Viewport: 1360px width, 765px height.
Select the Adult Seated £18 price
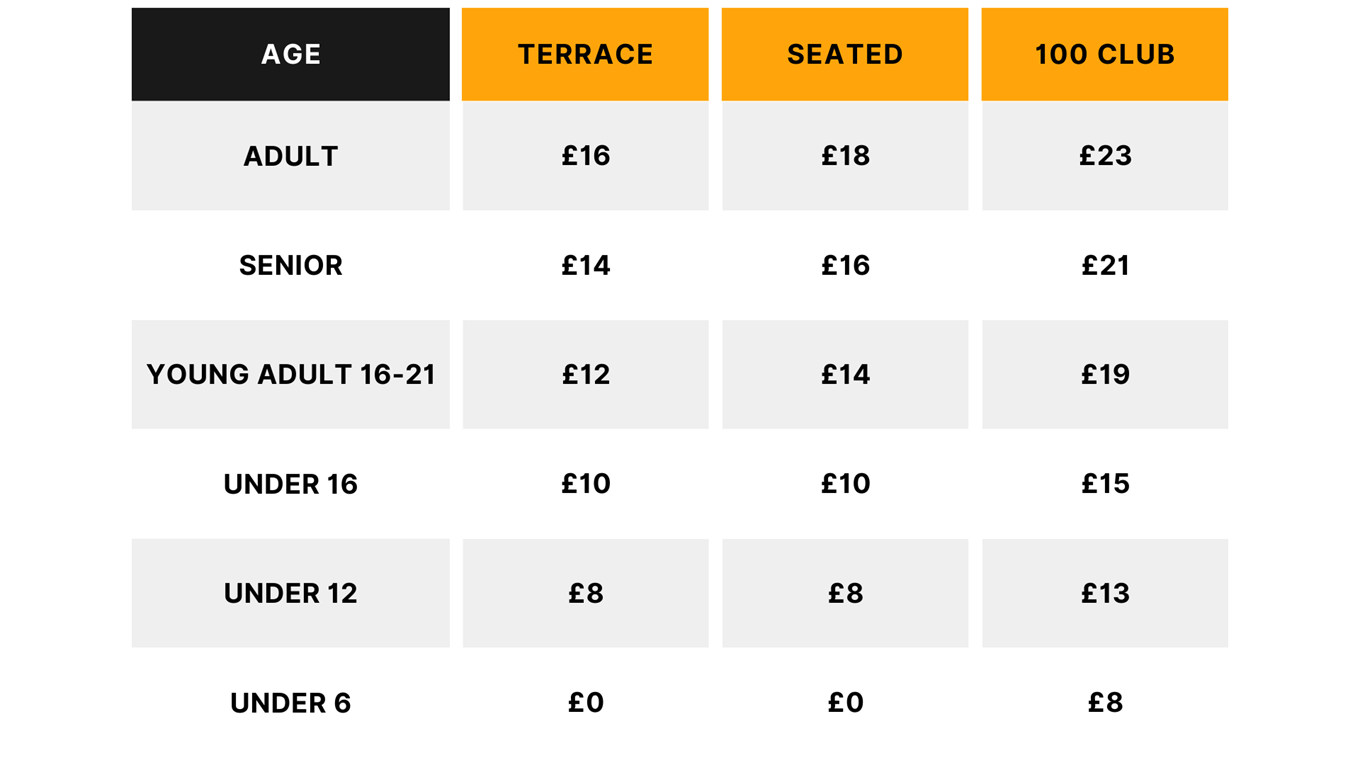pyautogui.click(x=845, y=156)
